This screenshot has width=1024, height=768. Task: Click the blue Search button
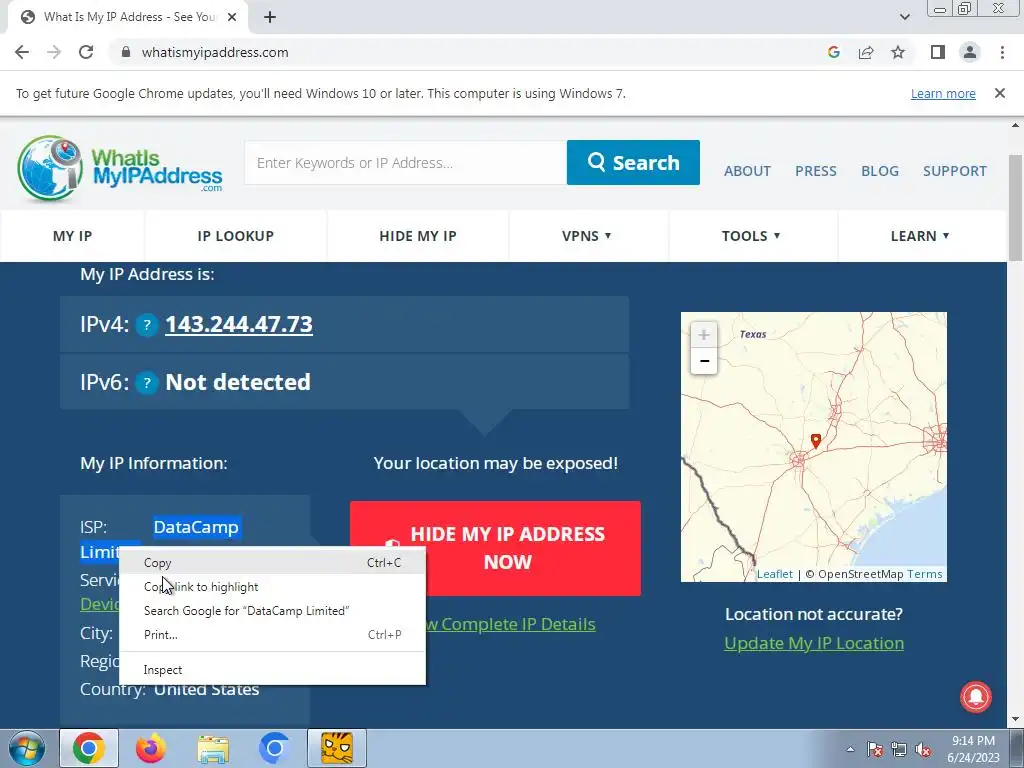click(633, 163)
